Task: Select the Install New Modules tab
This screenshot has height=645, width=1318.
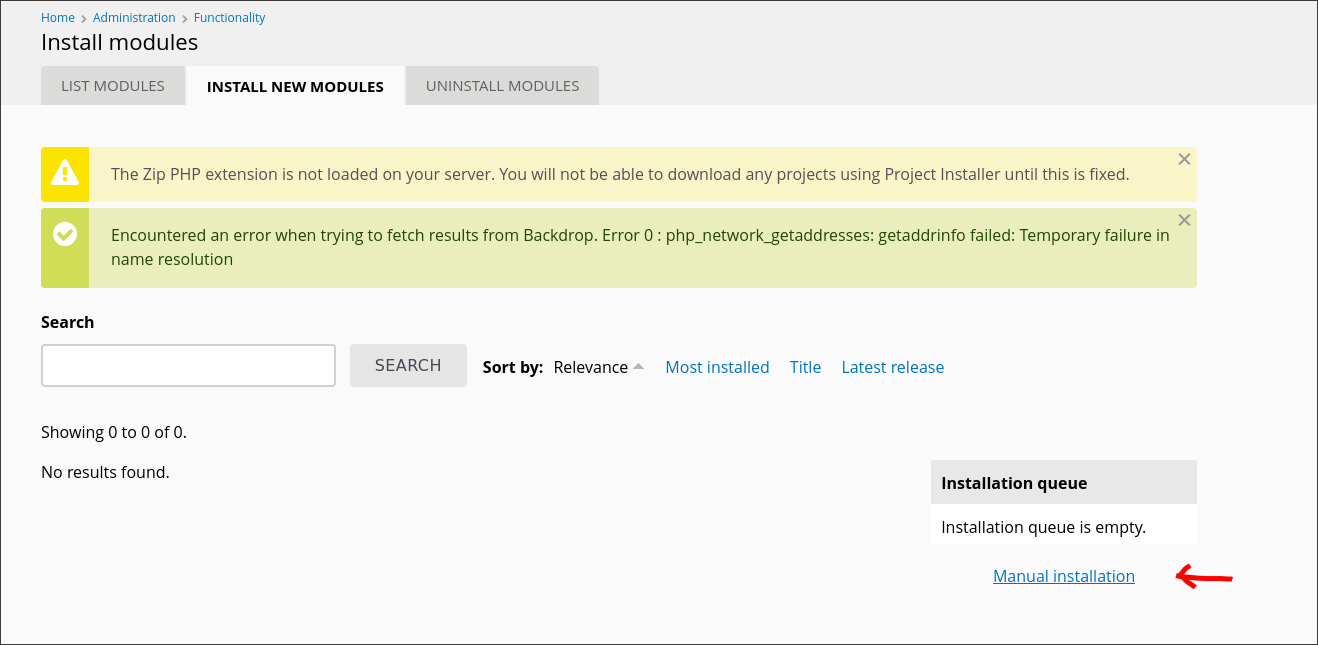Action: (x=295, y=86)
